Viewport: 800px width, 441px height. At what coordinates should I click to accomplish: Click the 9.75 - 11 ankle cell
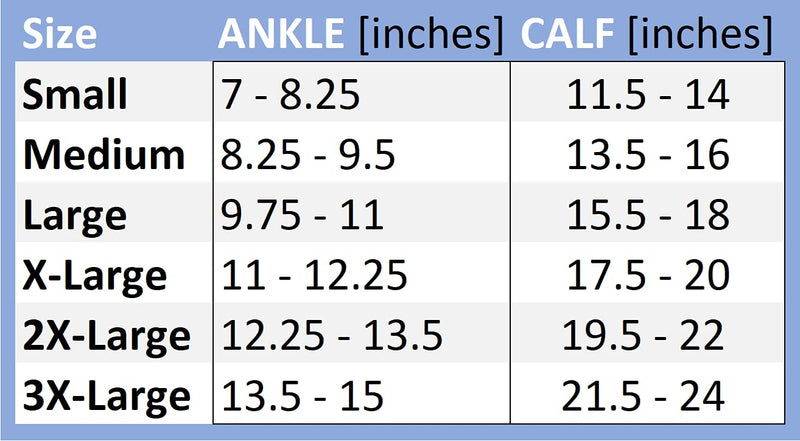pos(302,215)
